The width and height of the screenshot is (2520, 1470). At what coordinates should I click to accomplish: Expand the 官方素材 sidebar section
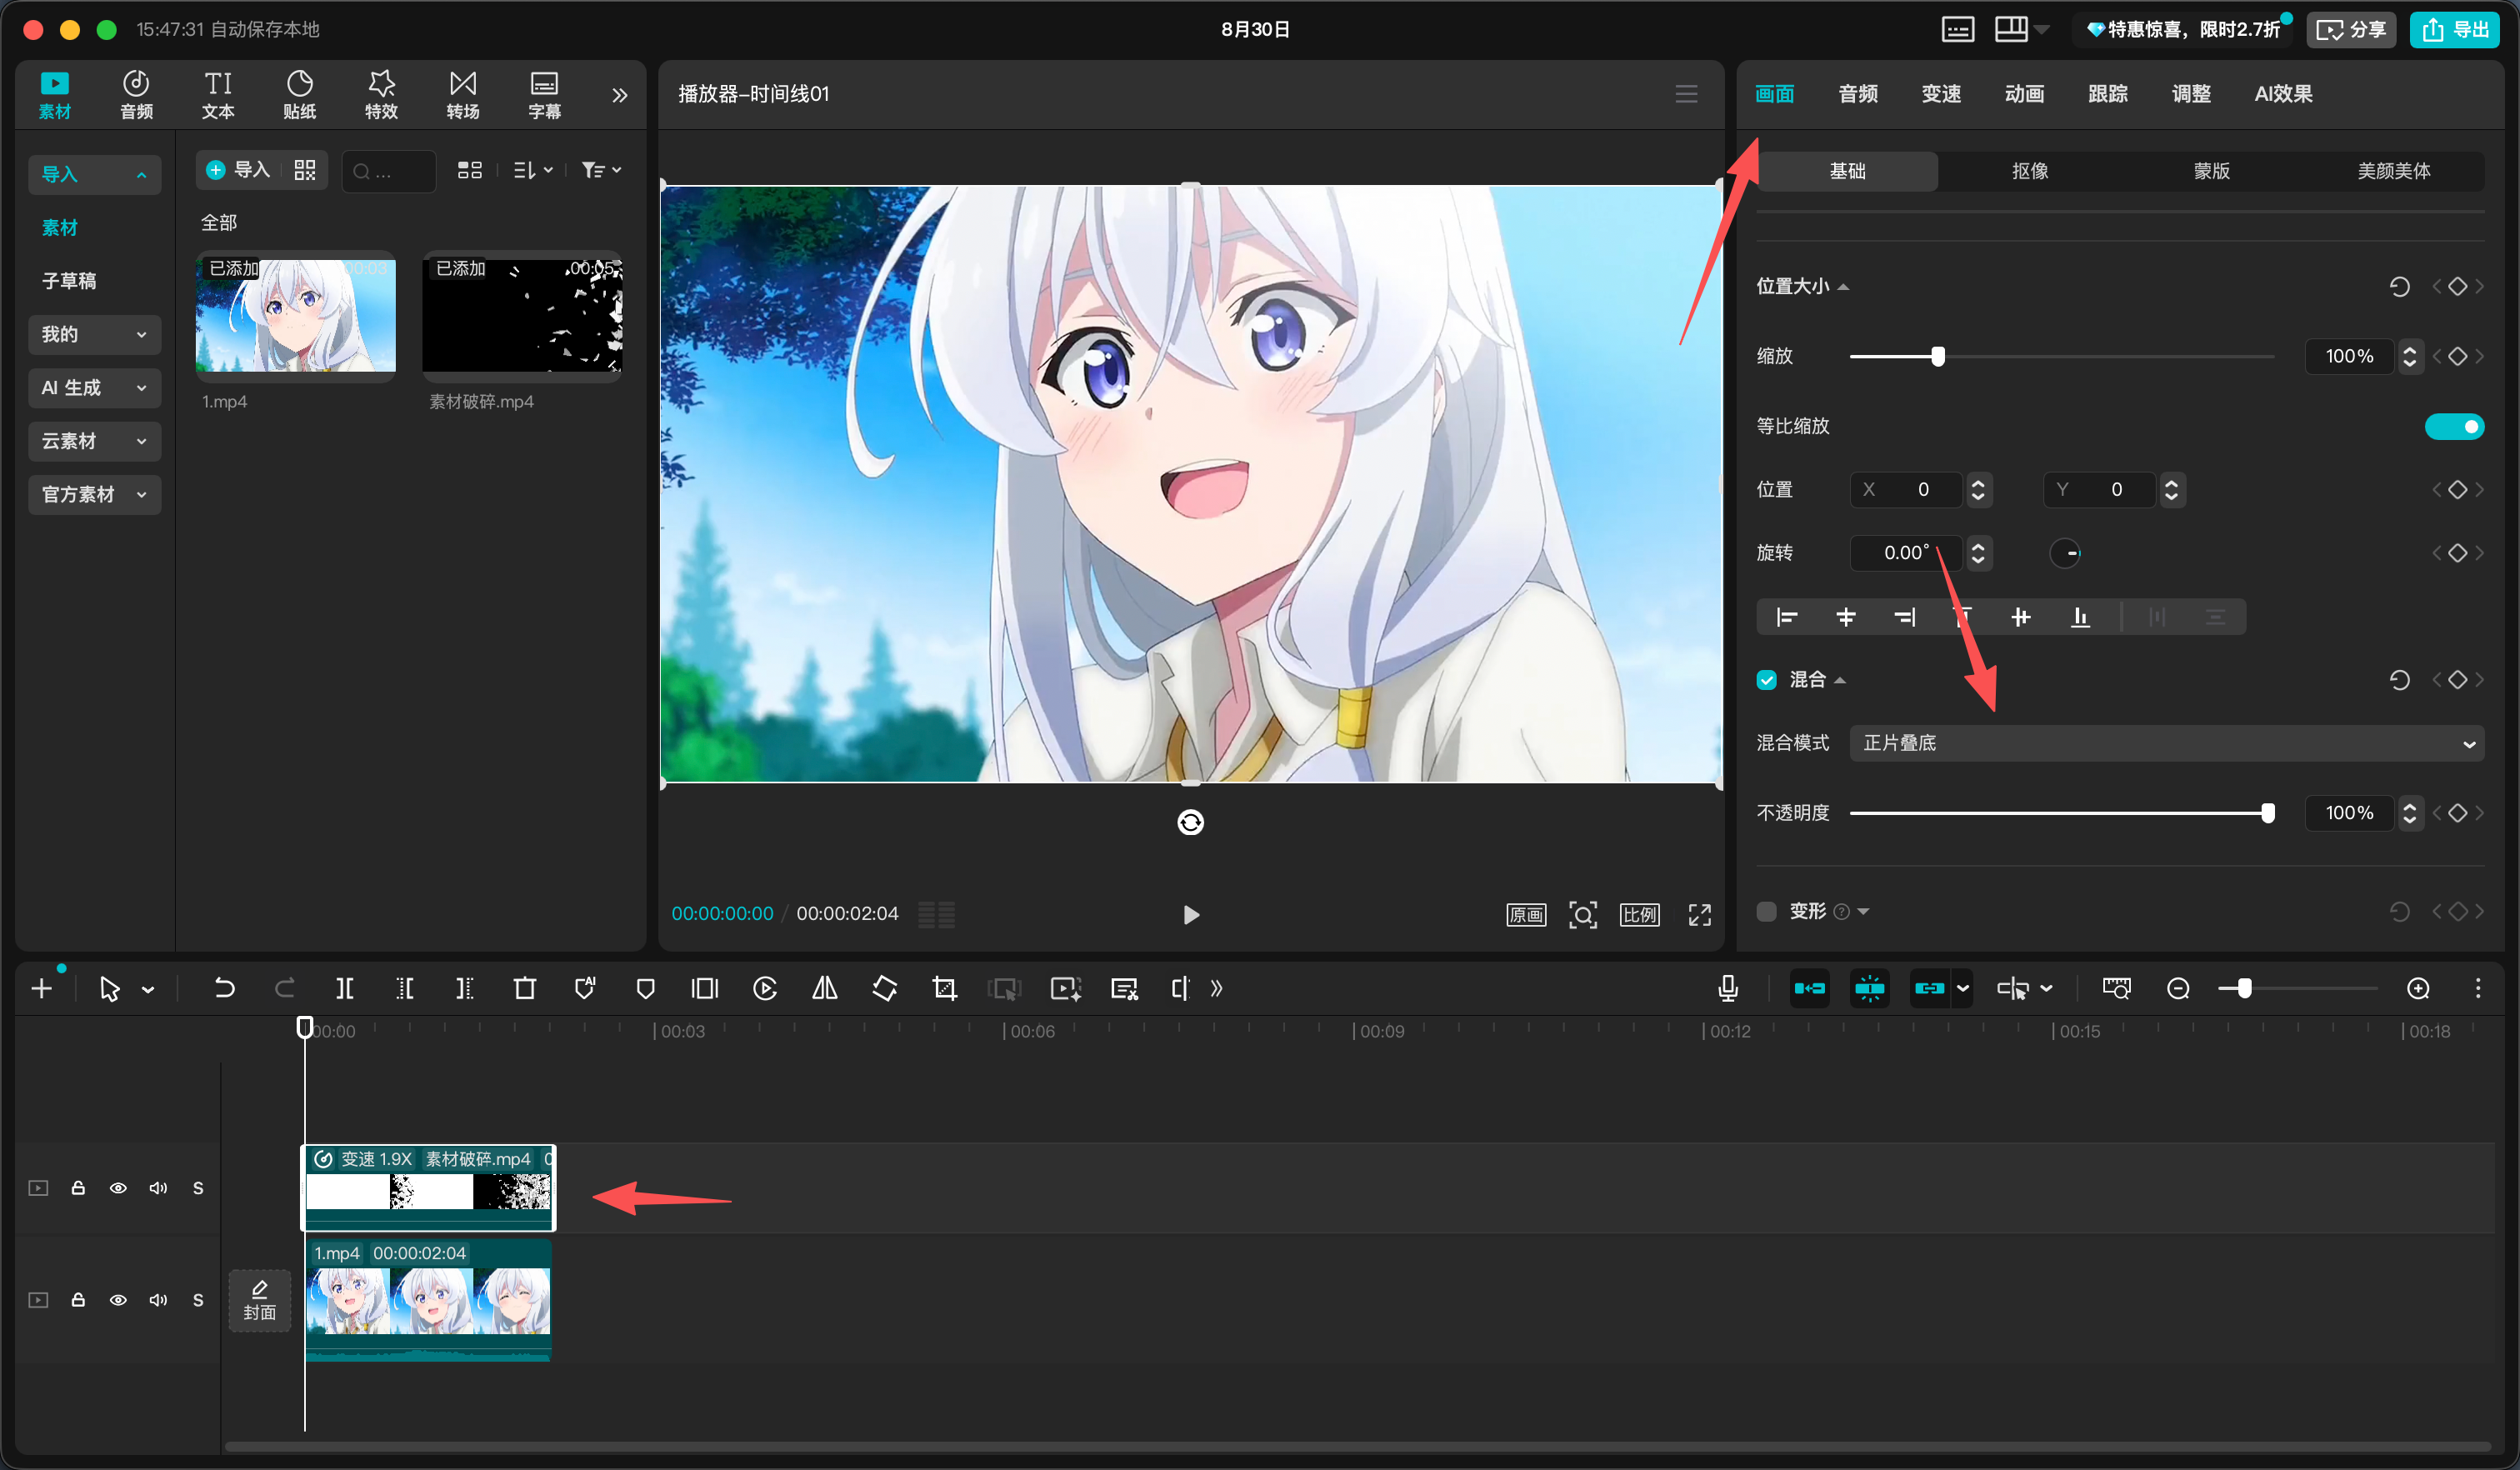tap(94, 494)
